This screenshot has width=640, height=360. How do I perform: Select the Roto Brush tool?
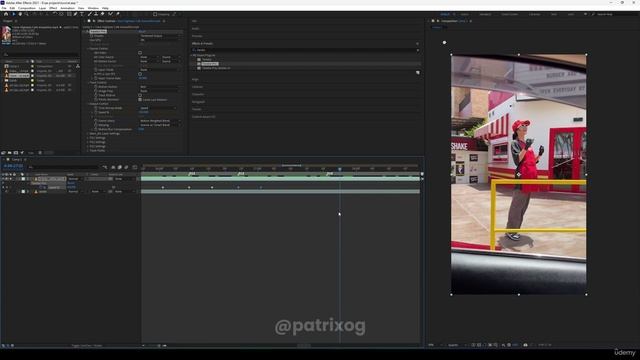coord(110,14)
